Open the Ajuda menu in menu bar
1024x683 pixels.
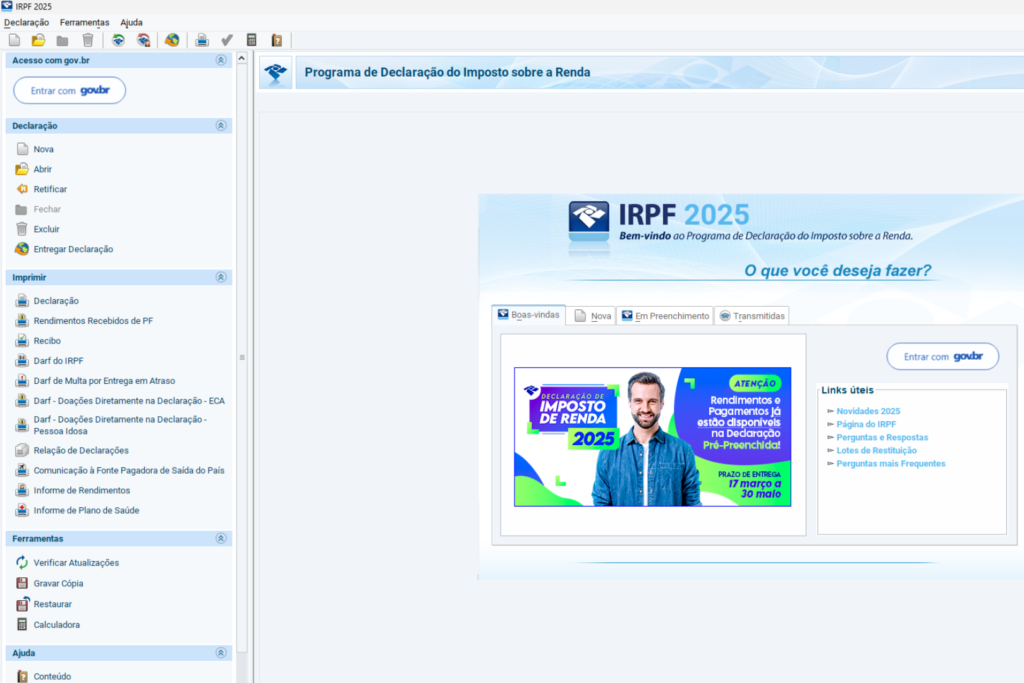coord(131,22)
